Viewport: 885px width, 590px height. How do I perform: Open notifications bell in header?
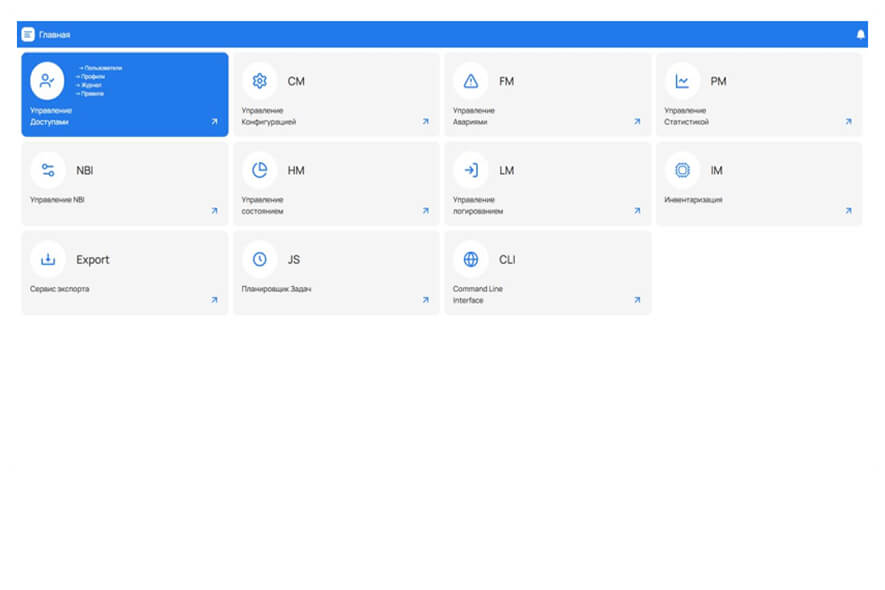860,35
